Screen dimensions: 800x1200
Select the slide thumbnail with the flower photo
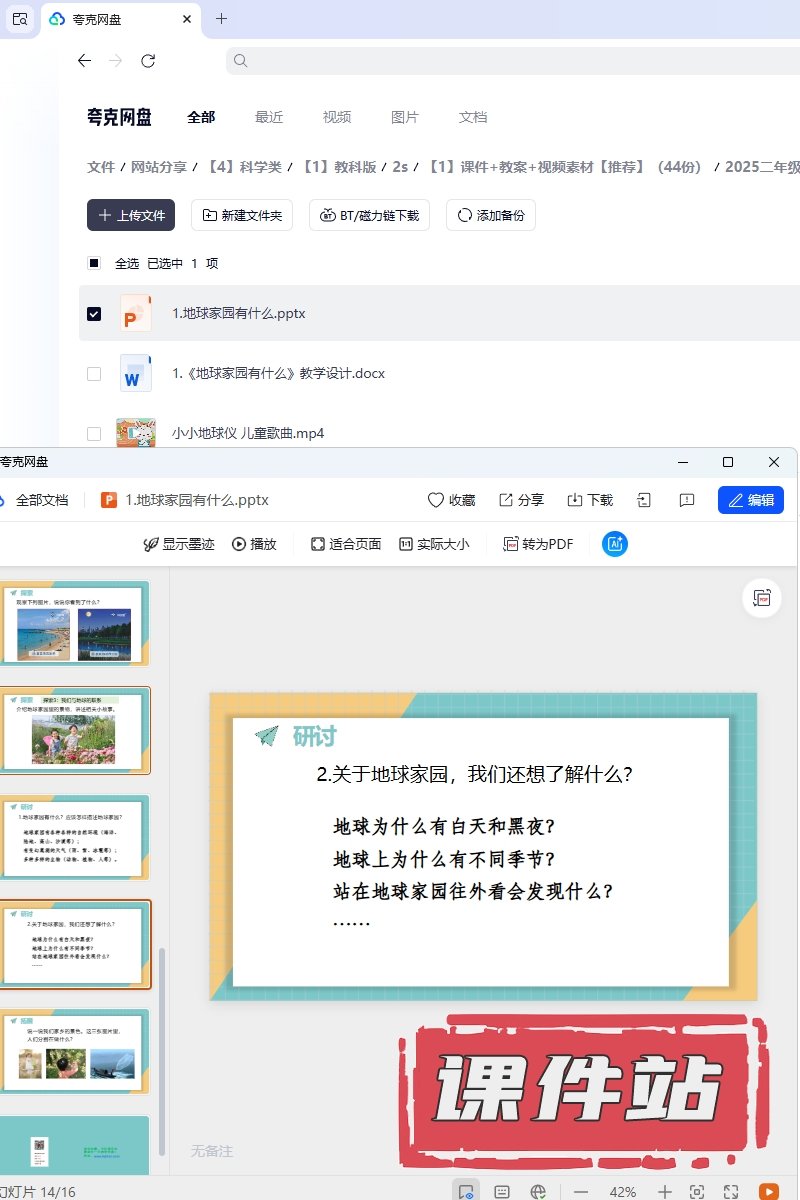(x=75, y=731)
